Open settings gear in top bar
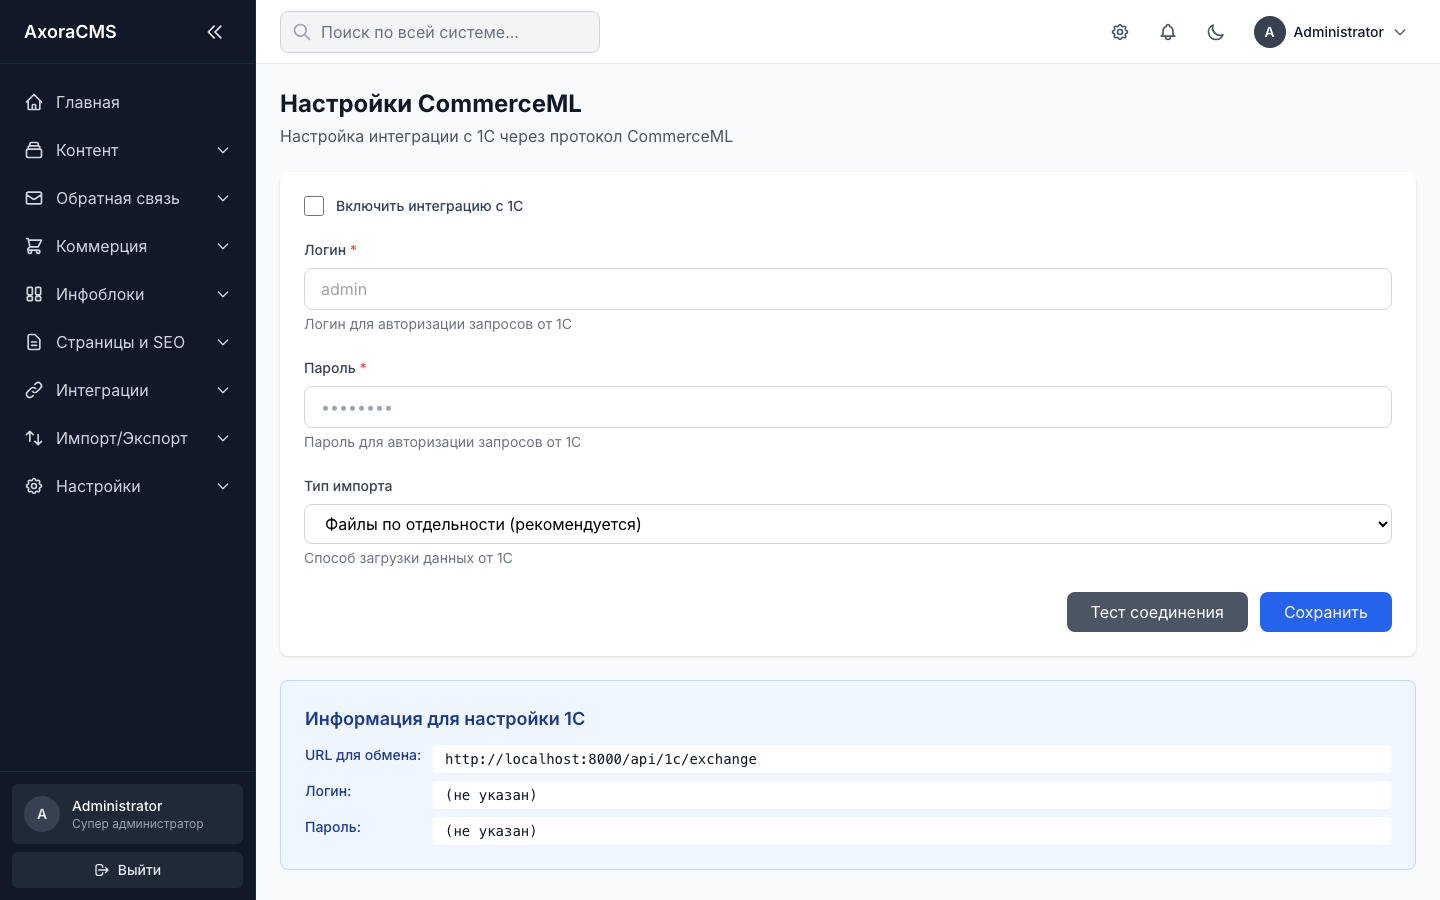 1120,32
